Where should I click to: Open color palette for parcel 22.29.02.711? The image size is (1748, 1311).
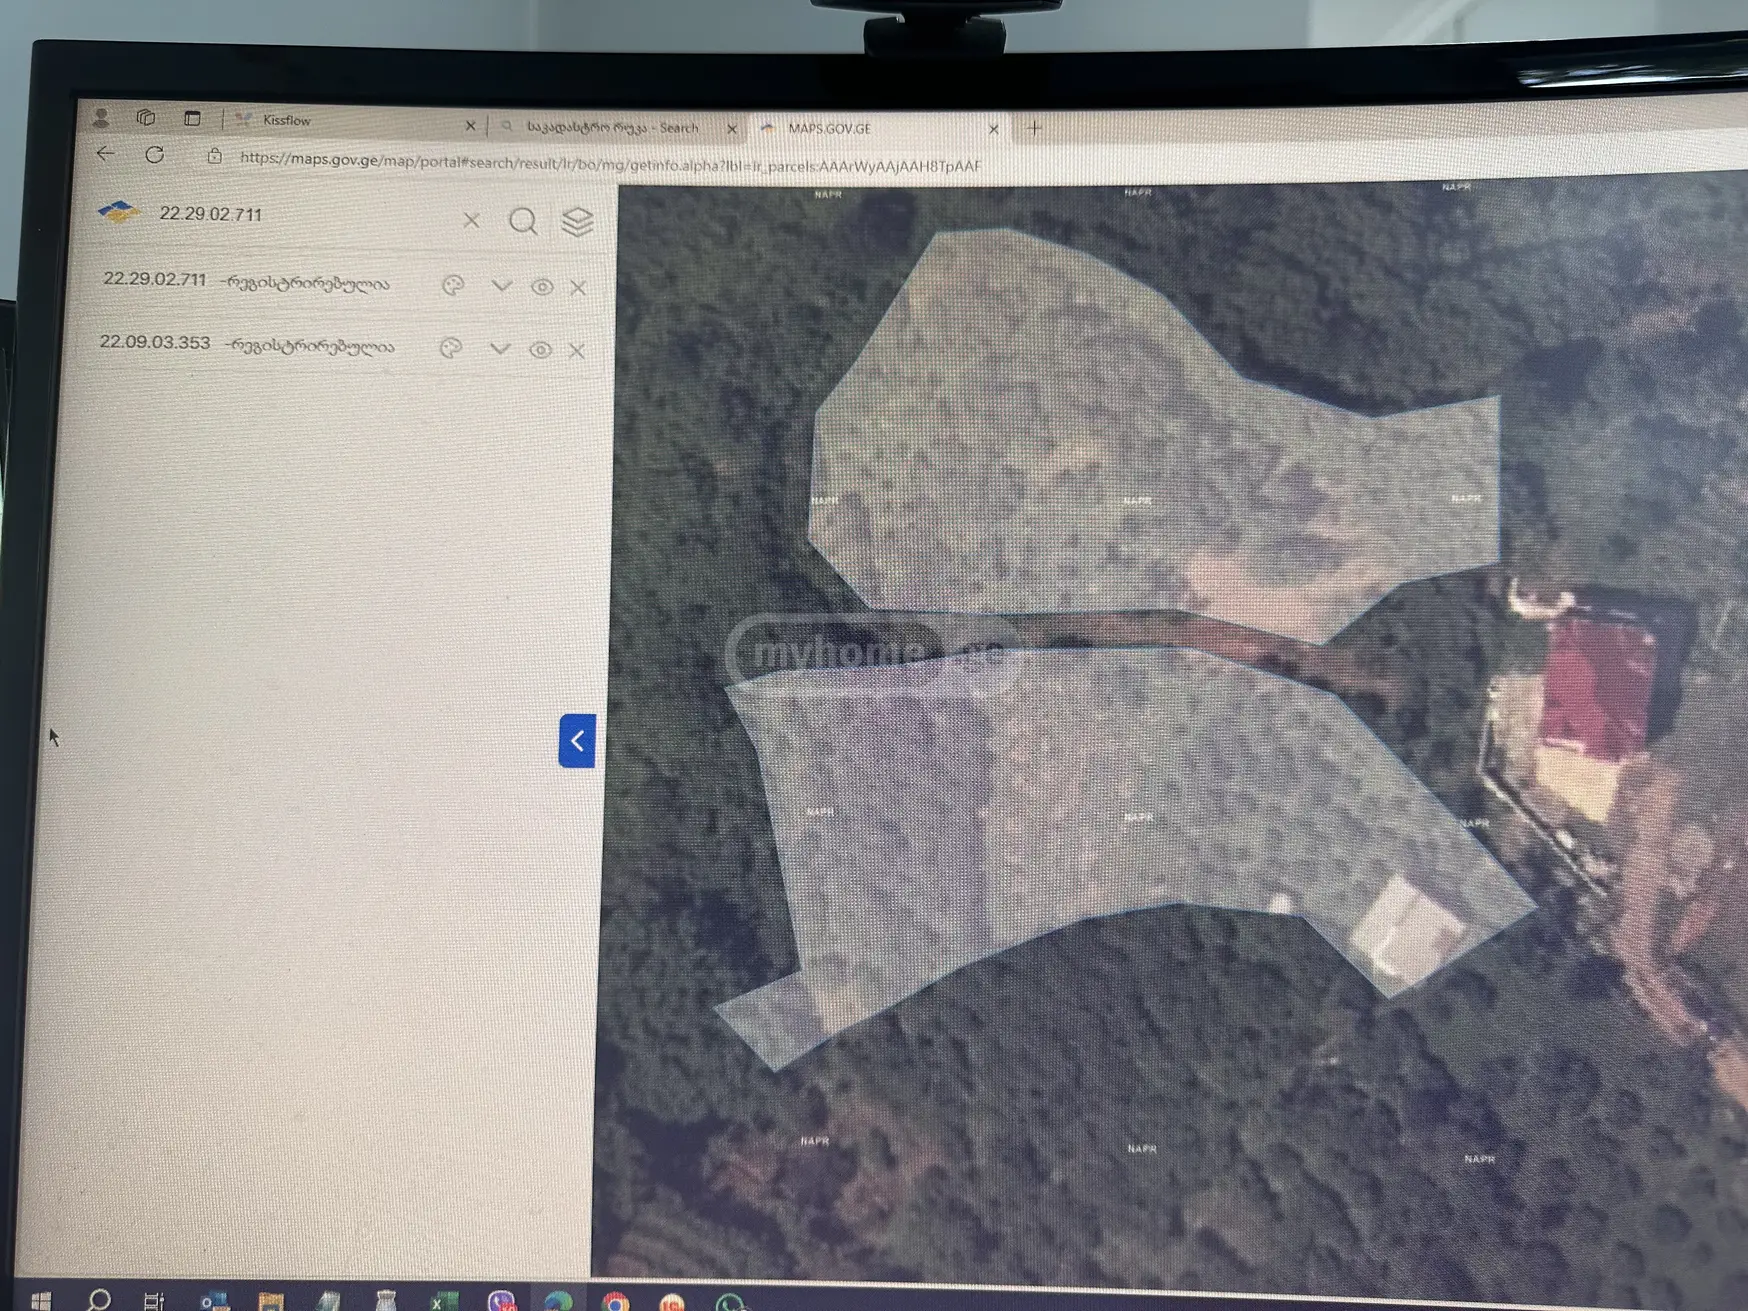(453, 286)
